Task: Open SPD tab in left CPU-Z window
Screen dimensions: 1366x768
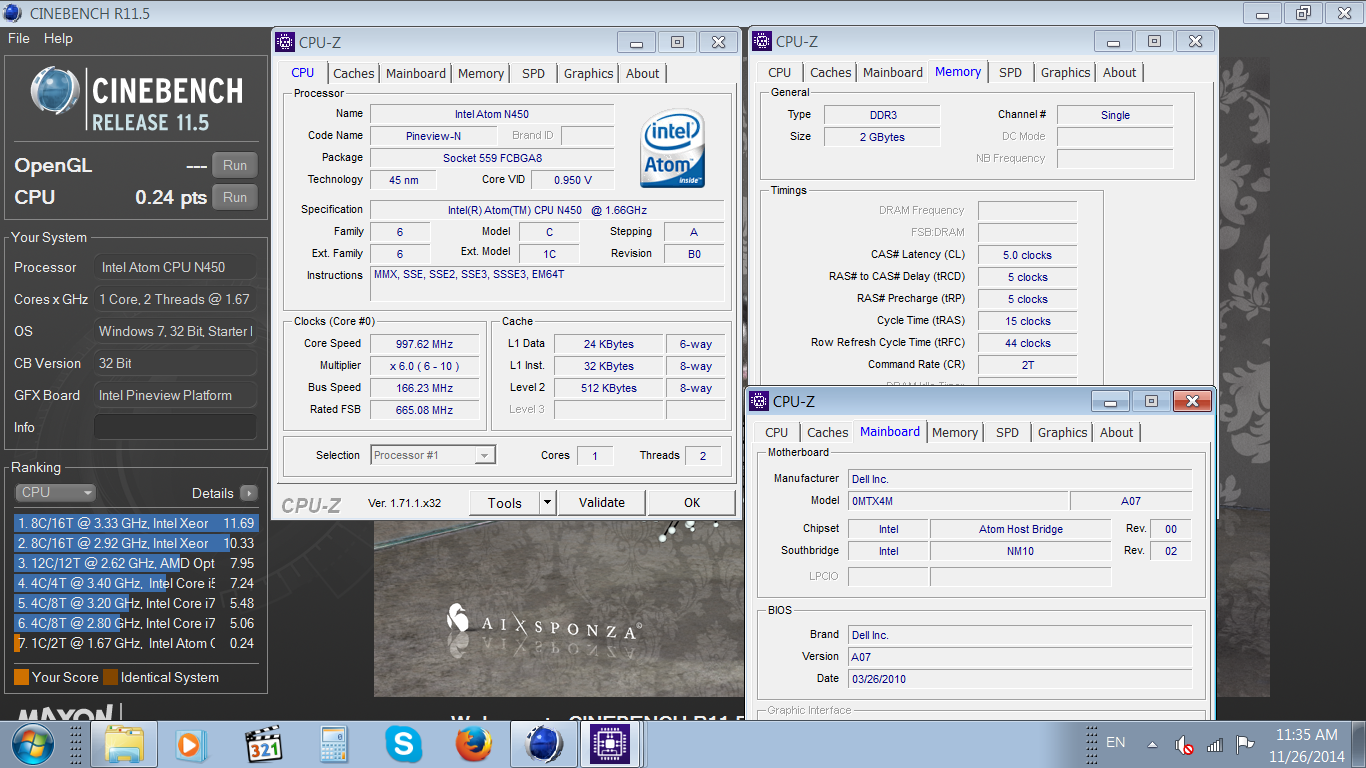Action: tap(533, 73)
